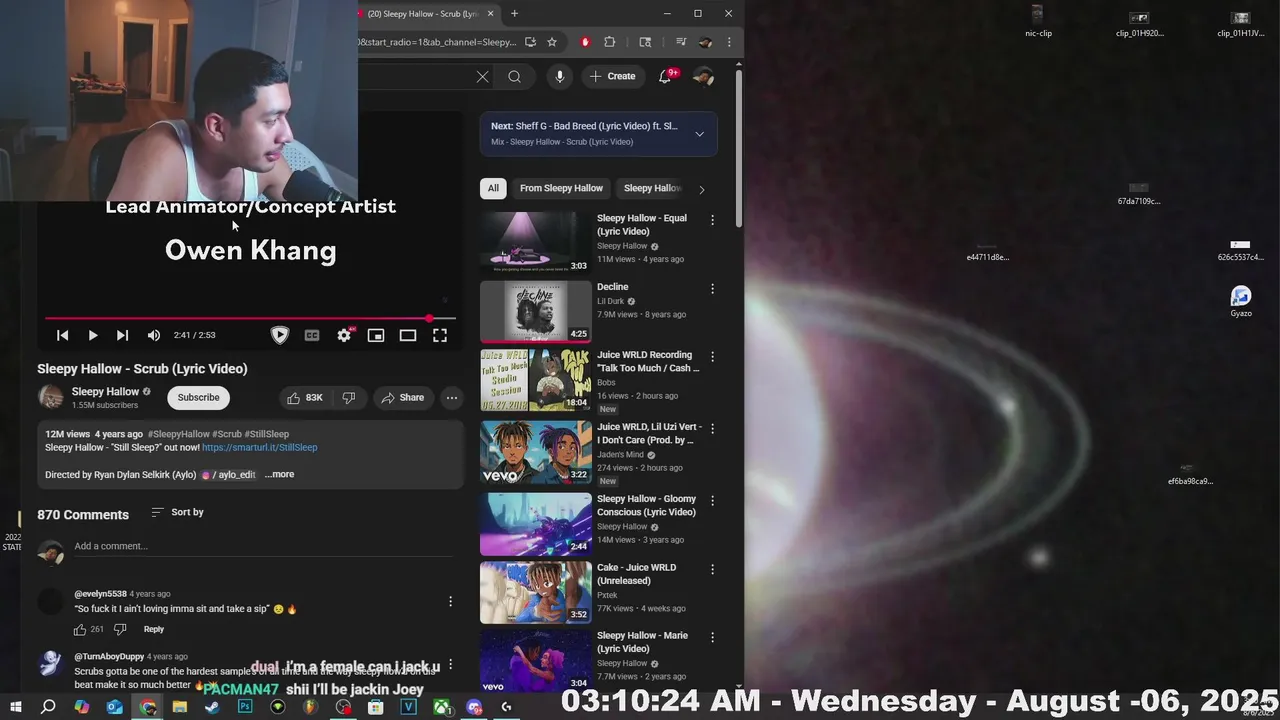This screenshot has width=1280, height=720.
Task: Show more filter chips with arrow
Action: 701,189
